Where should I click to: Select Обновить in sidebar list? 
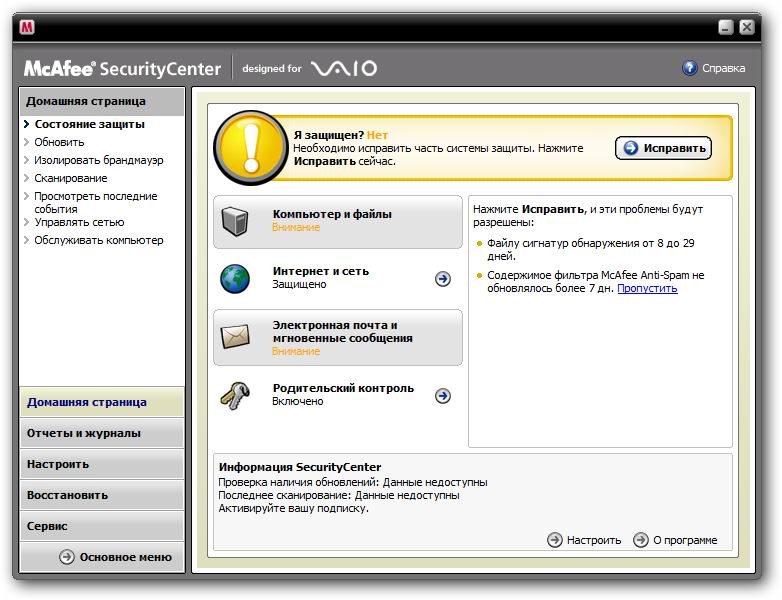click(x=59, y=142)
